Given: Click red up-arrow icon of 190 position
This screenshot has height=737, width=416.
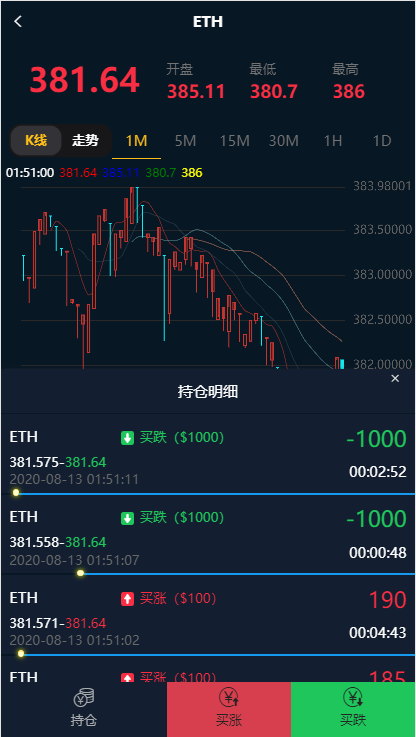Looking at the screenshot, I should (x=127, y=599).
